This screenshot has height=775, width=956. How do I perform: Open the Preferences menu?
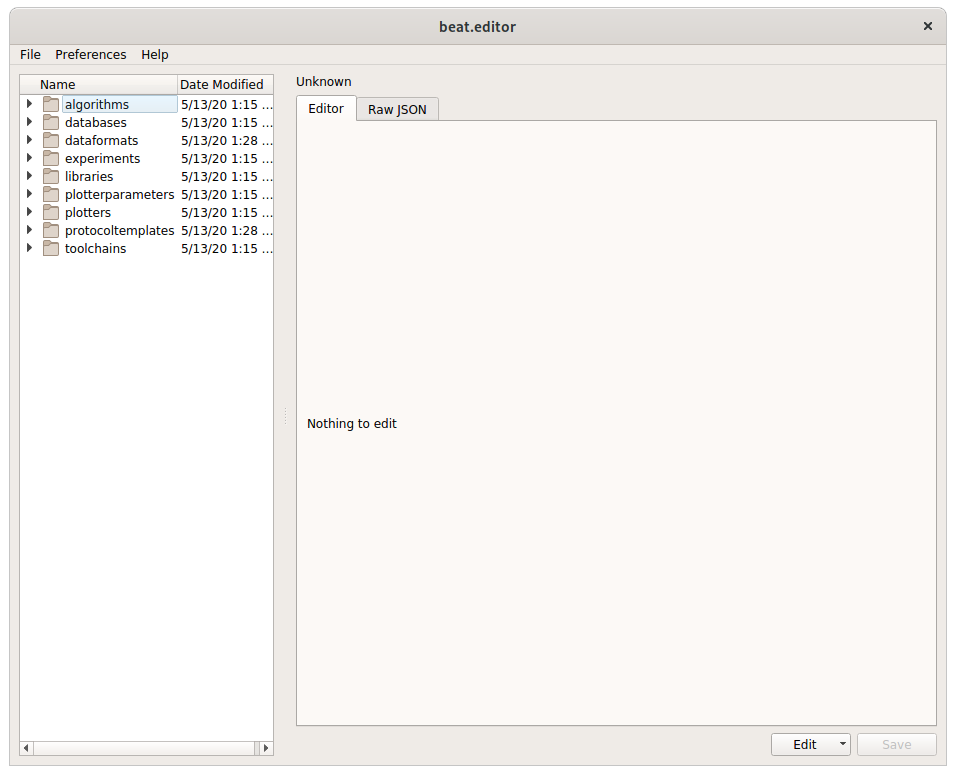pos(91,54)
